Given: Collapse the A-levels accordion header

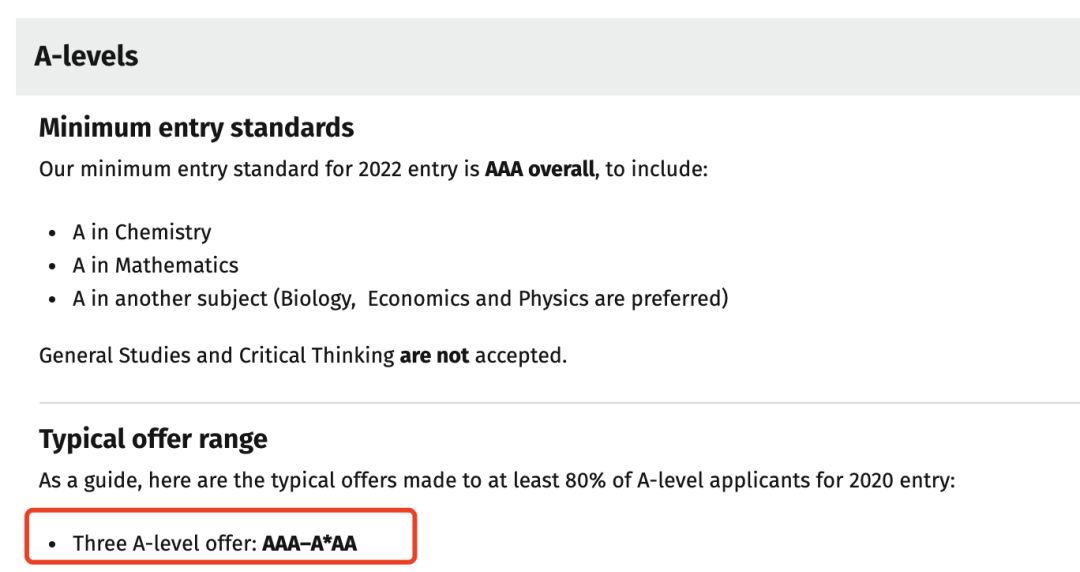Looking at the screenshot, I should pyautogui.click(x=548, y=57).
